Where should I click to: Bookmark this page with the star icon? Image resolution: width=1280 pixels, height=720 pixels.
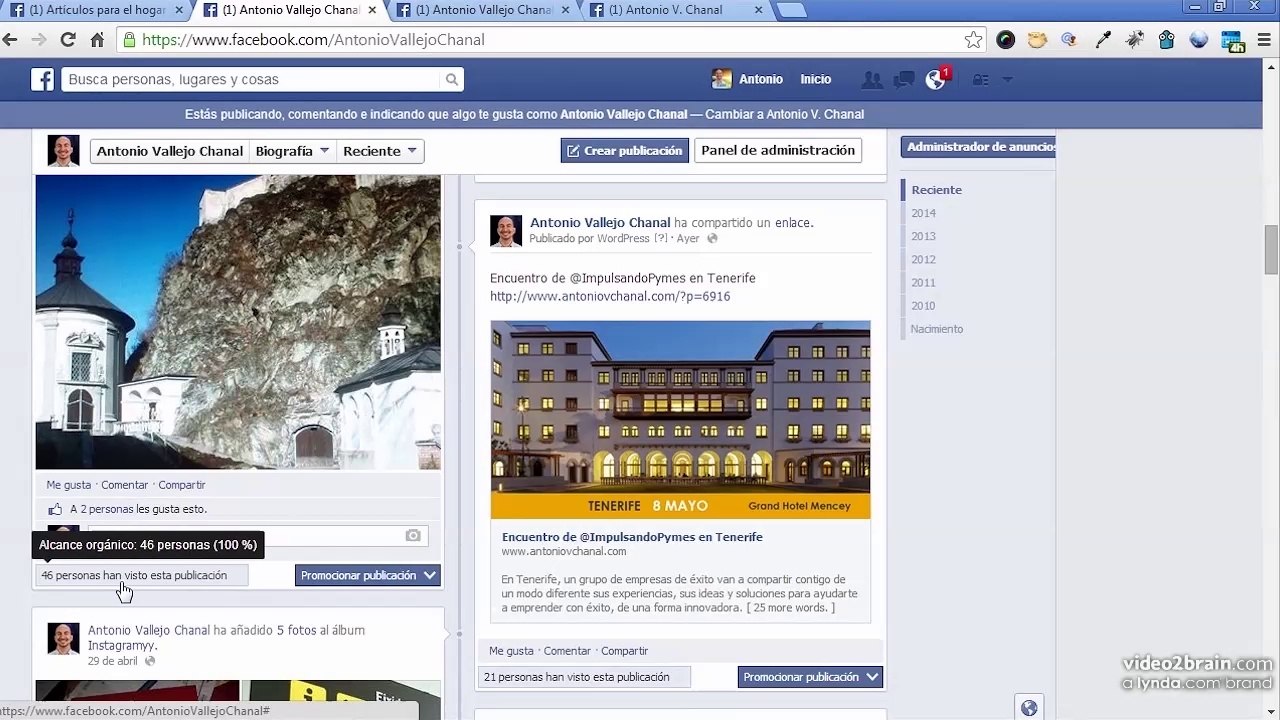[x=973, y=40]
